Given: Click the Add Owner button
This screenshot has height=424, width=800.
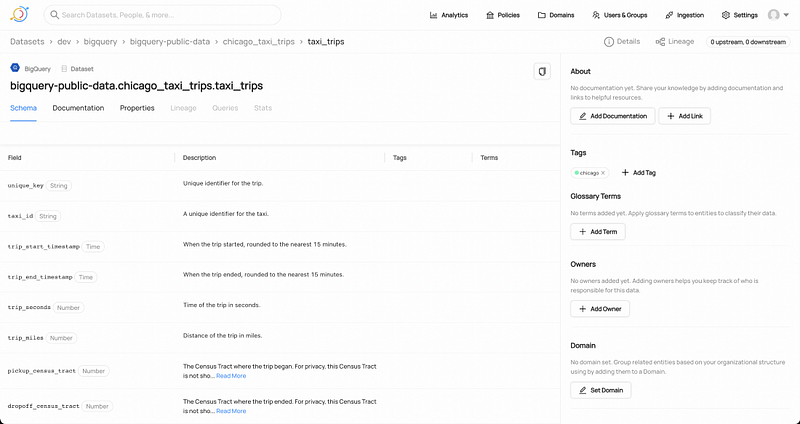Looking at the screenshot, I should click(600, 309).
